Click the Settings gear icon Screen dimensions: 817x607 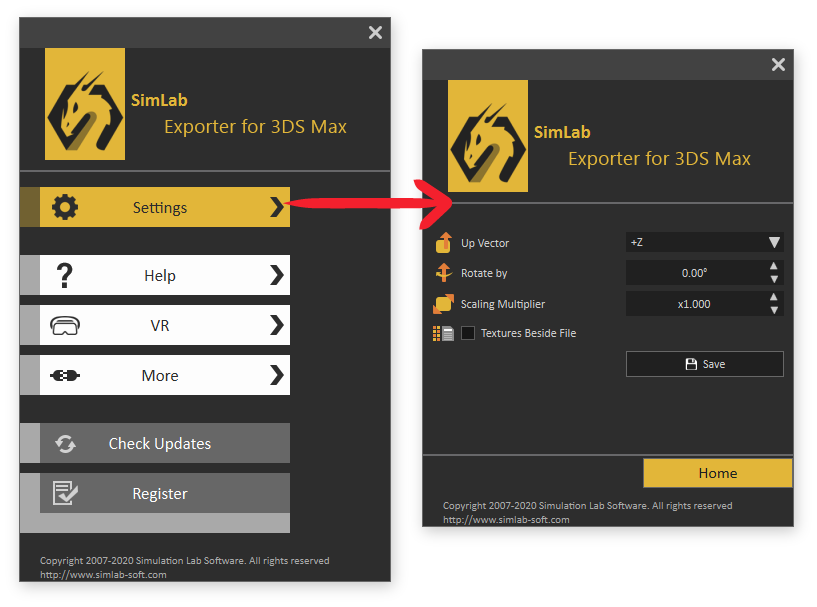click(x=65, y=207)
